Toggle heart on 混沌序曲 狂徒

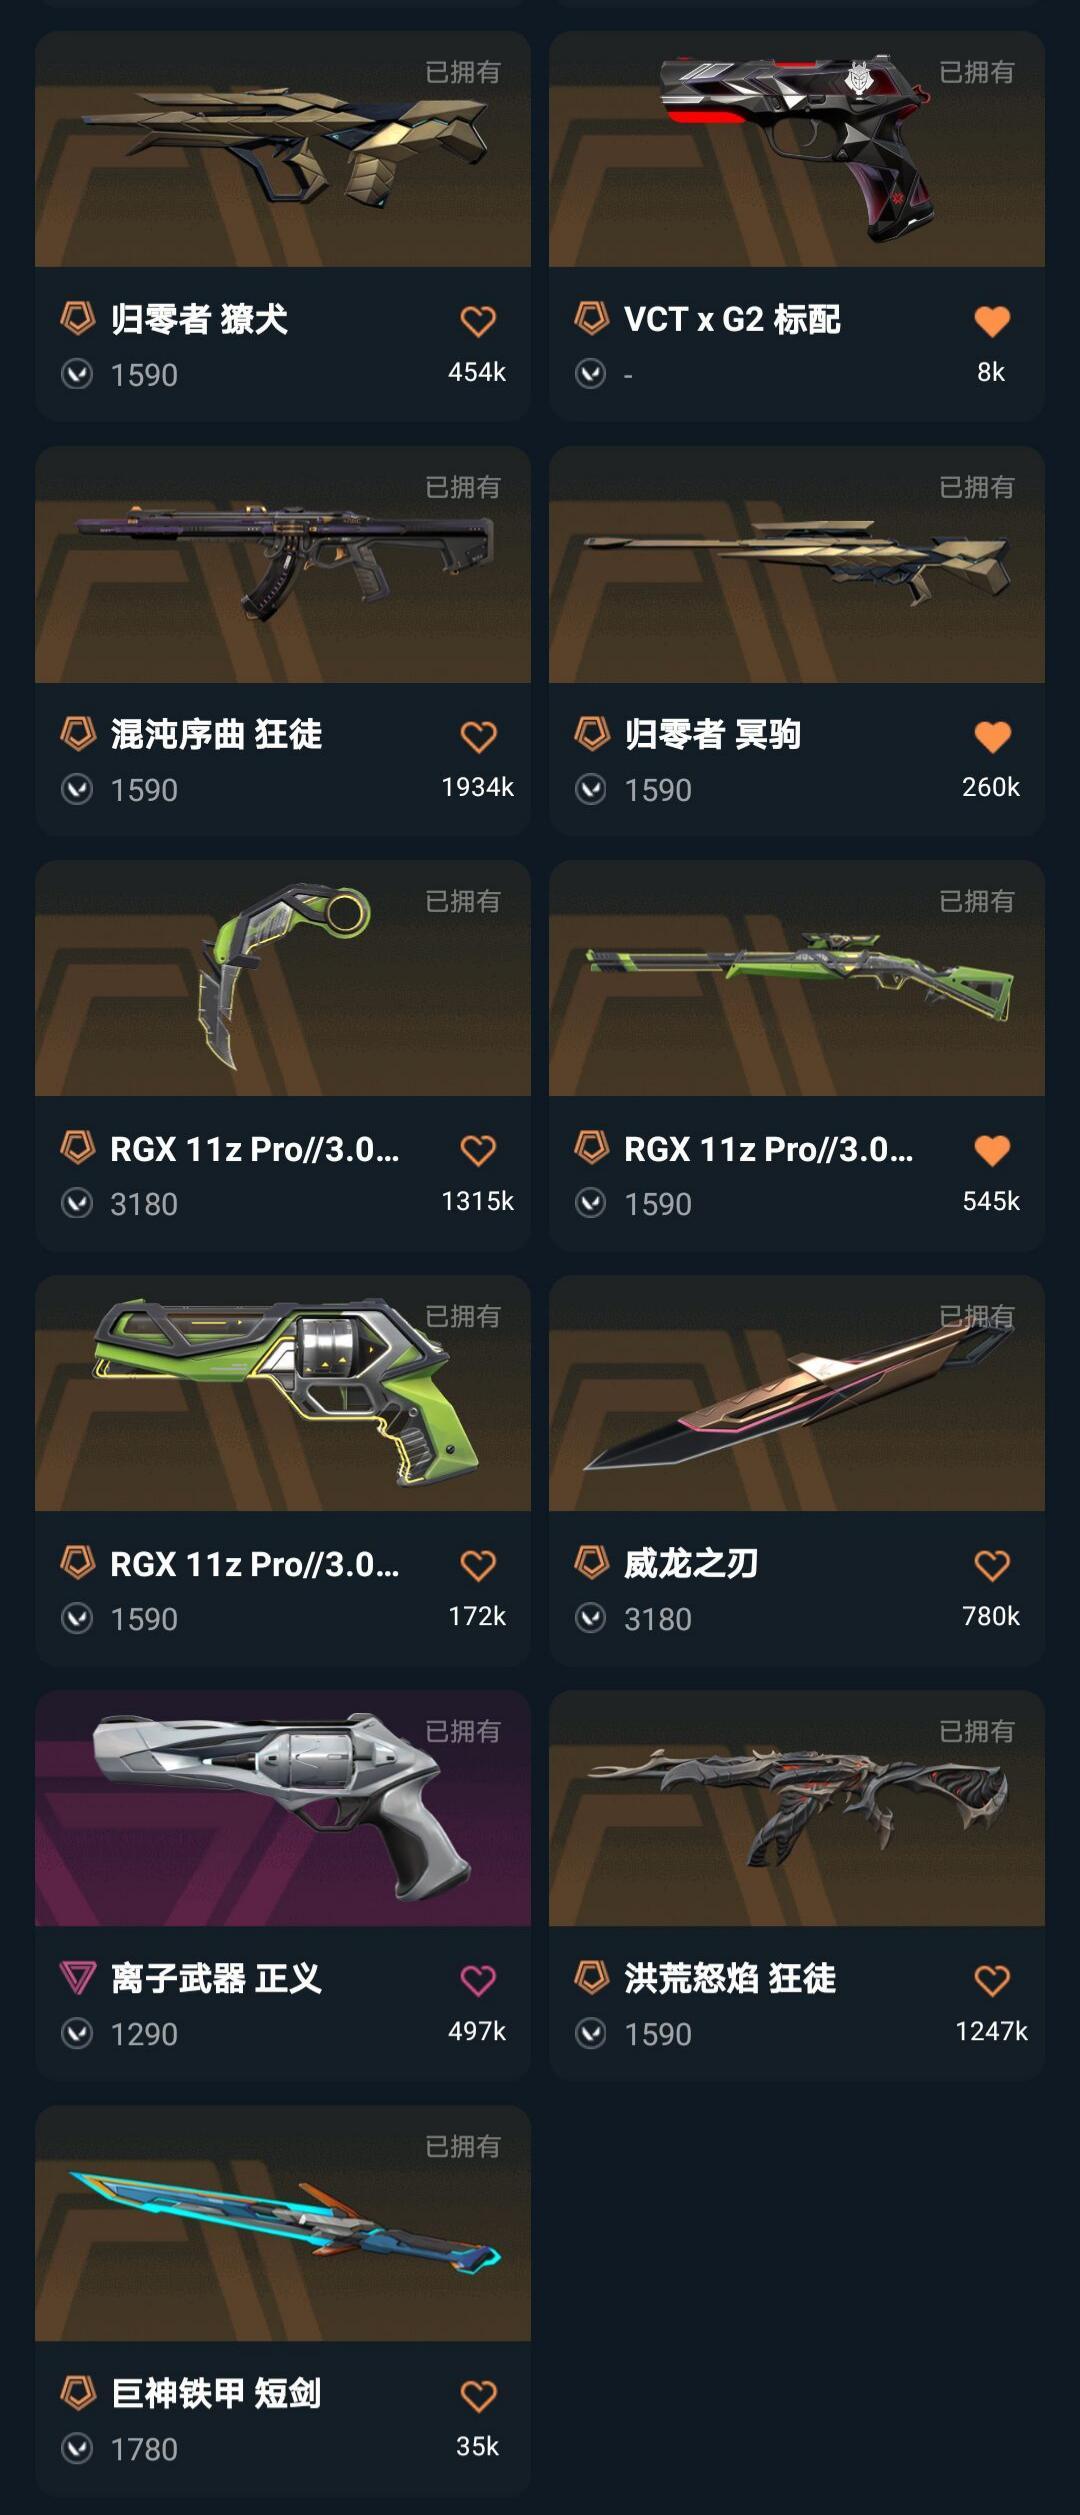click(478, 736)
